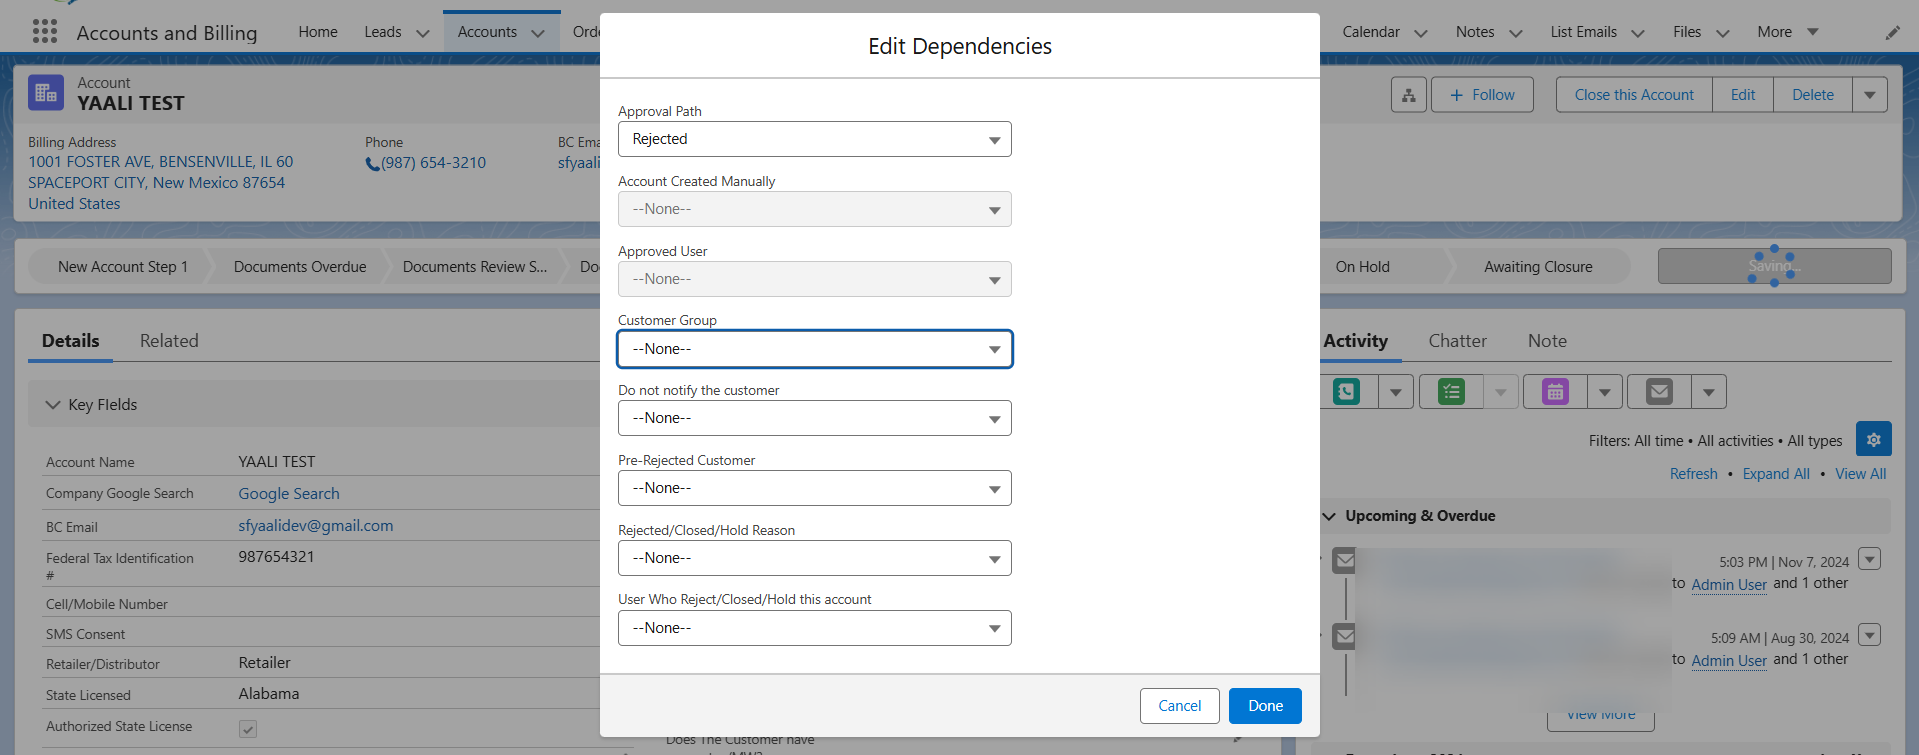Click the Close this Account button
The image size is (1919, 755).
tap(1634, 95)
